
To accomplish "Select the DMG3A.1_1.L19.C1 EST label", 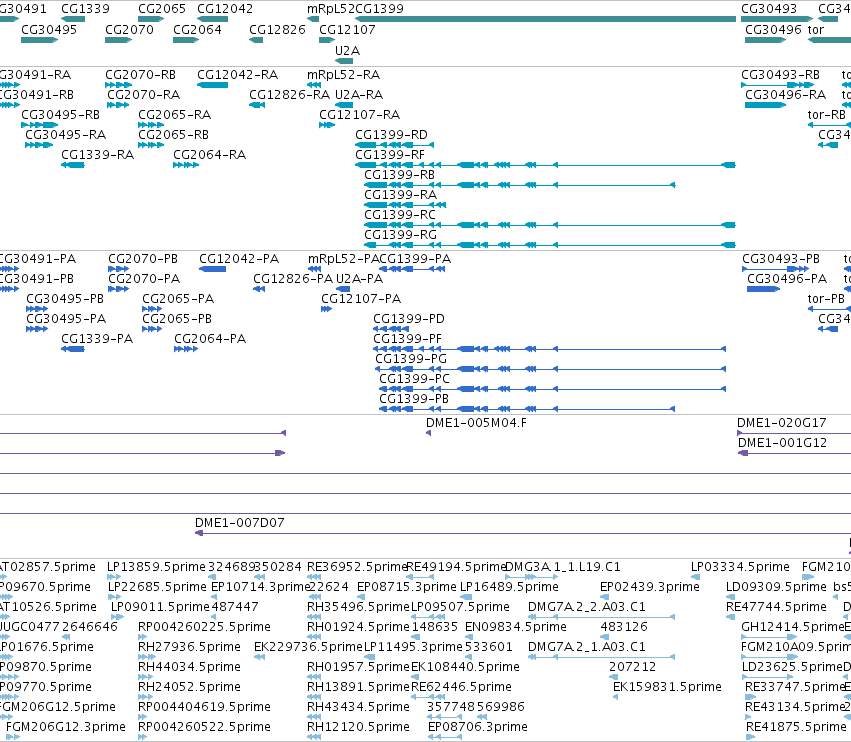I will [563, 567].
